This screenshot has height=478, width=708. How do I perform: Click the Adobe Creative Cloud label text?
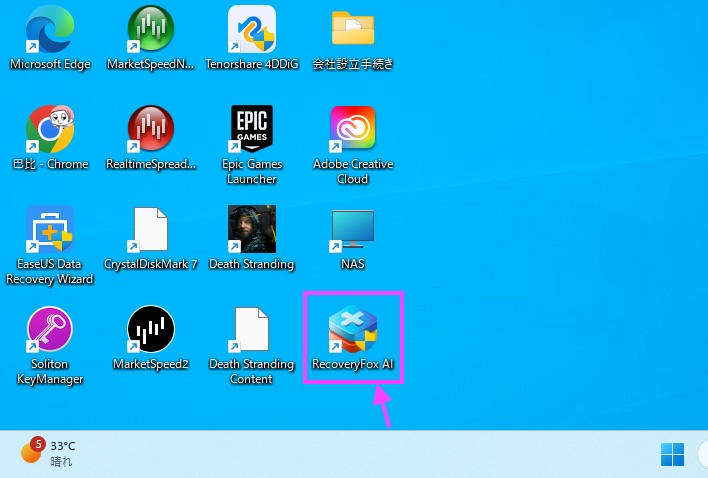[353, 171]
